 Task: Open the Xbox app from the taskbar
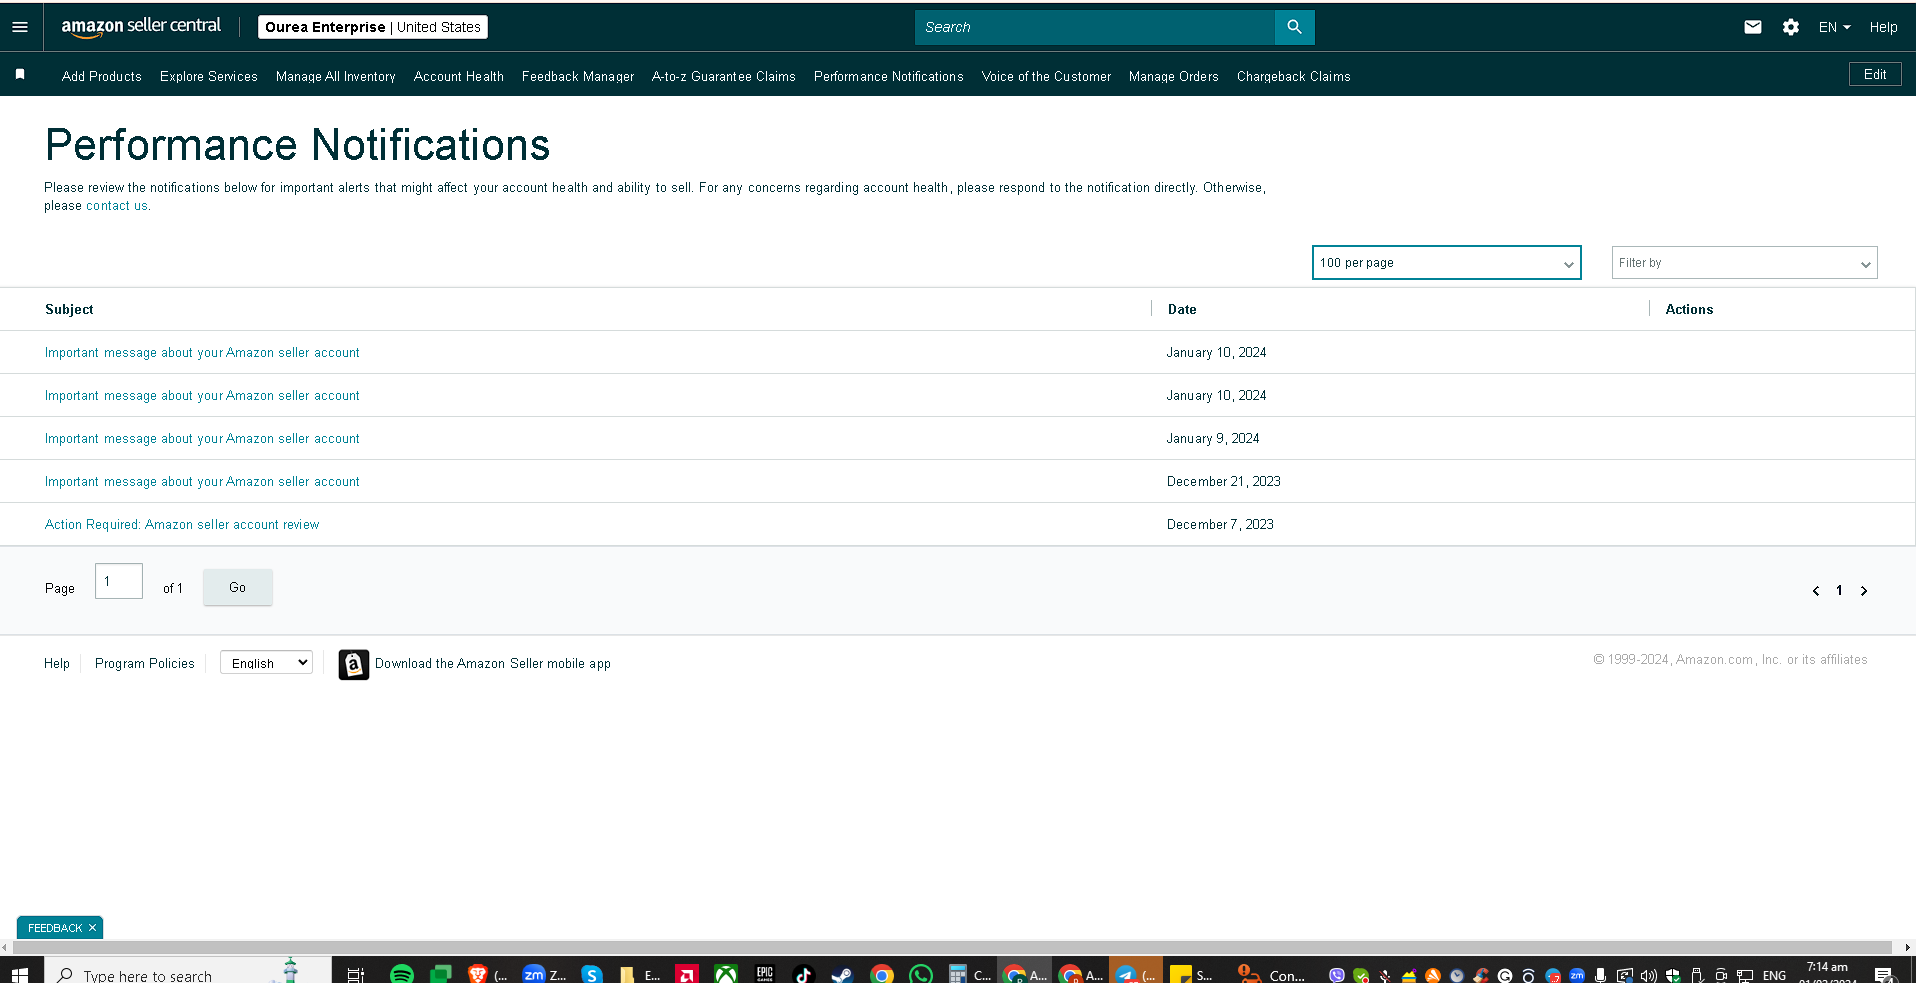click(726, 974)
